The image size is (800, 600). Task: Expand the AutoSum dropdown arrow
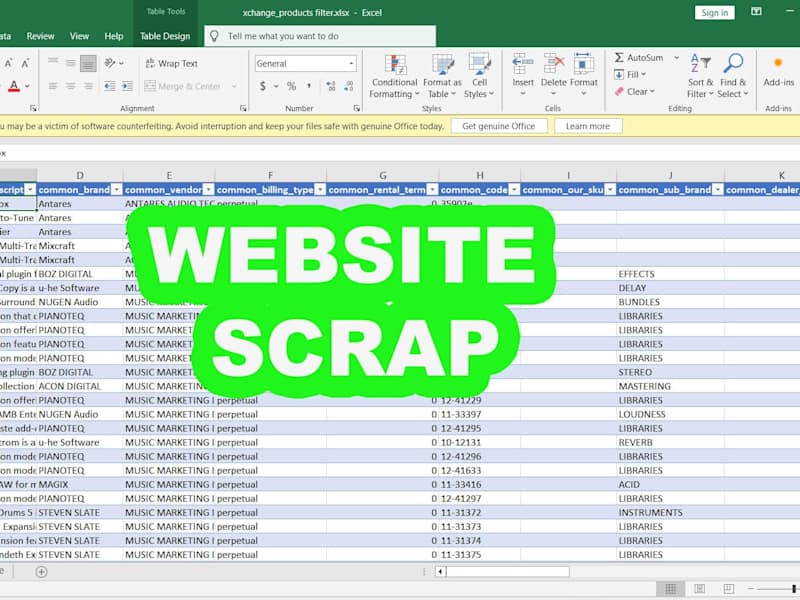(677, 58)
